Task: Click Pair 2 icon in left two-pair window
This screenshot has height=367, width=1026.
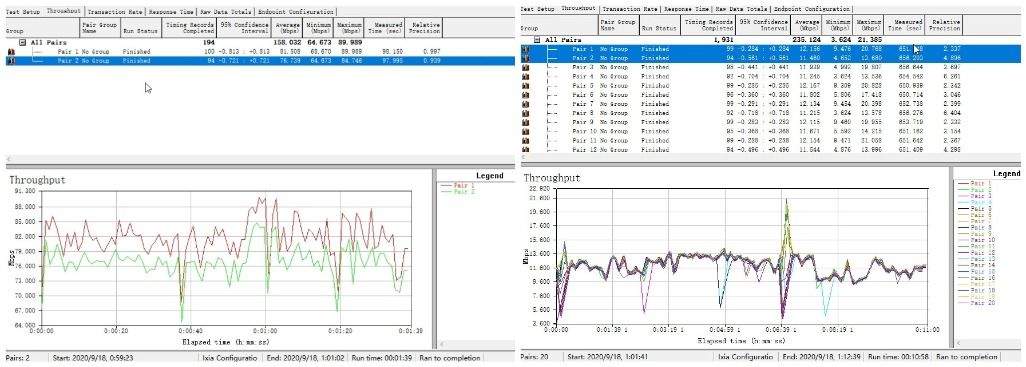Action: point(10,61)
